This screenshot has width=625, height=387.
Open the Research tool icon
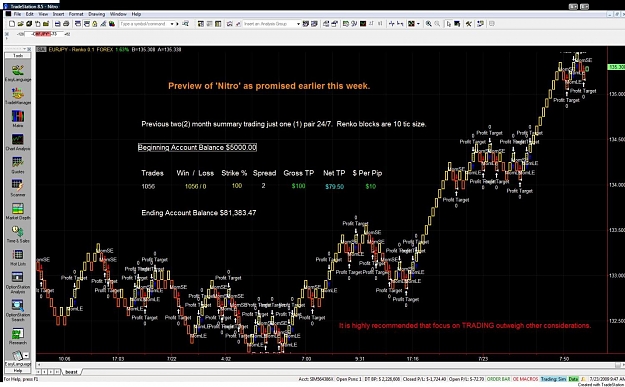point(18,336)
